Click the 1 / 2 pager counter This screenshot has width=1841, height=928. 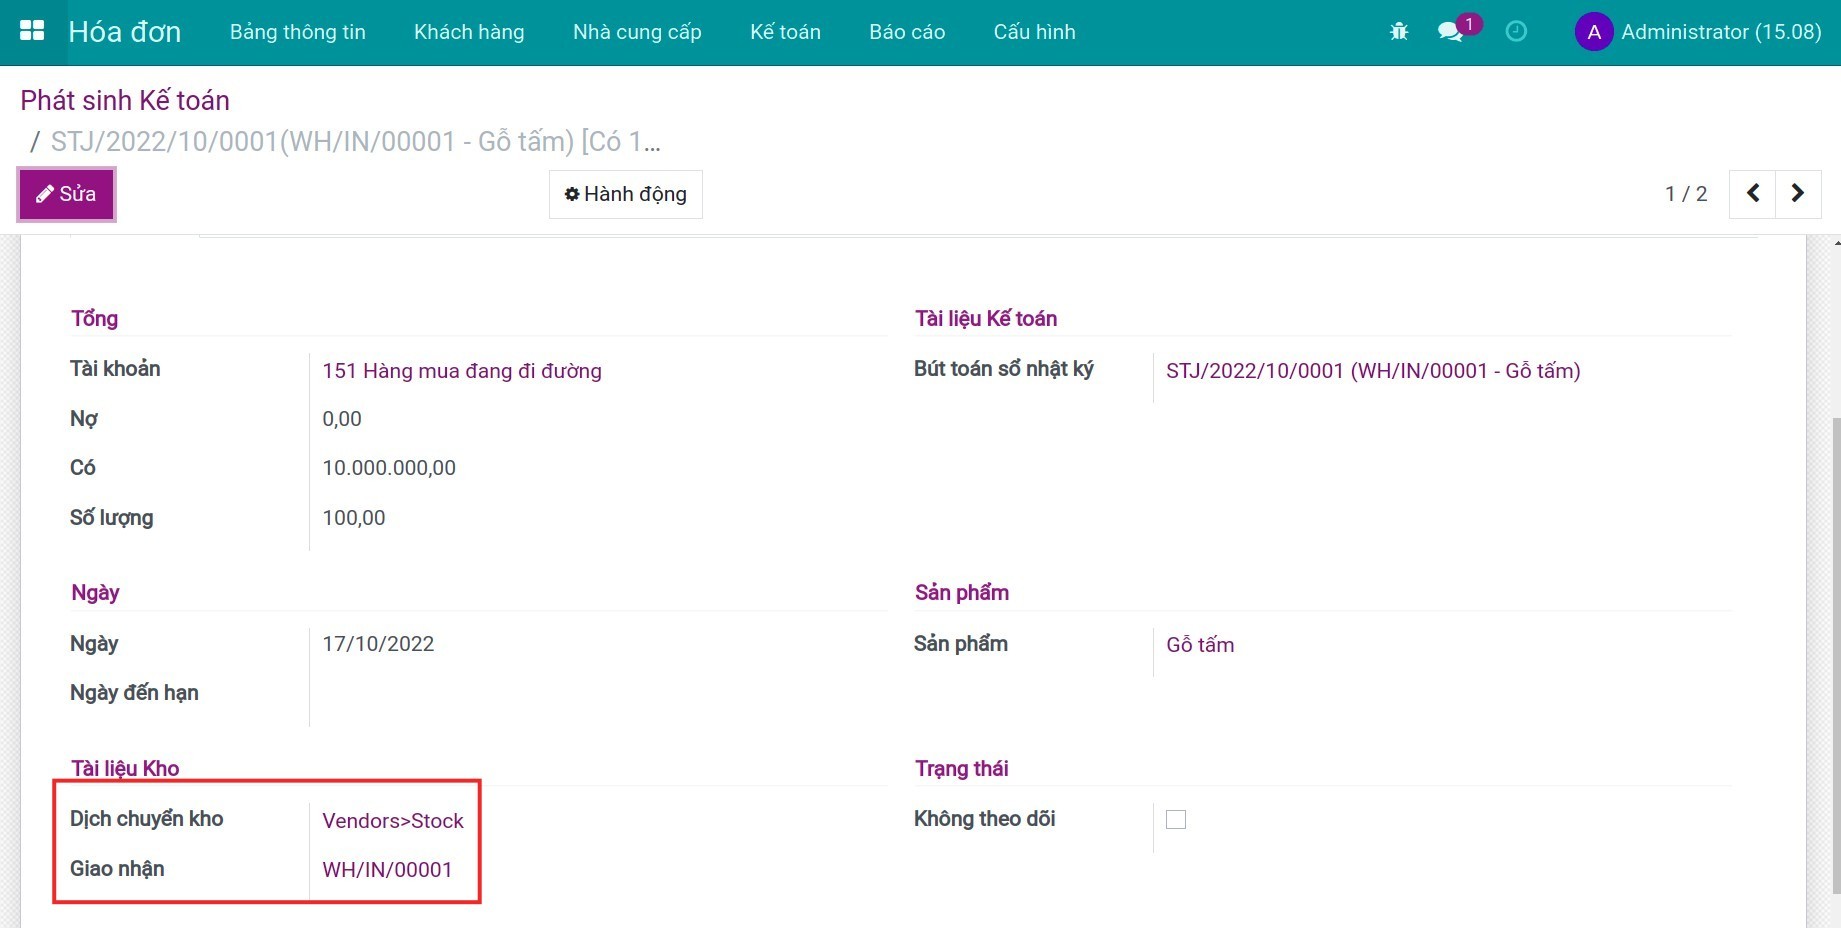tap(1685, 194)
